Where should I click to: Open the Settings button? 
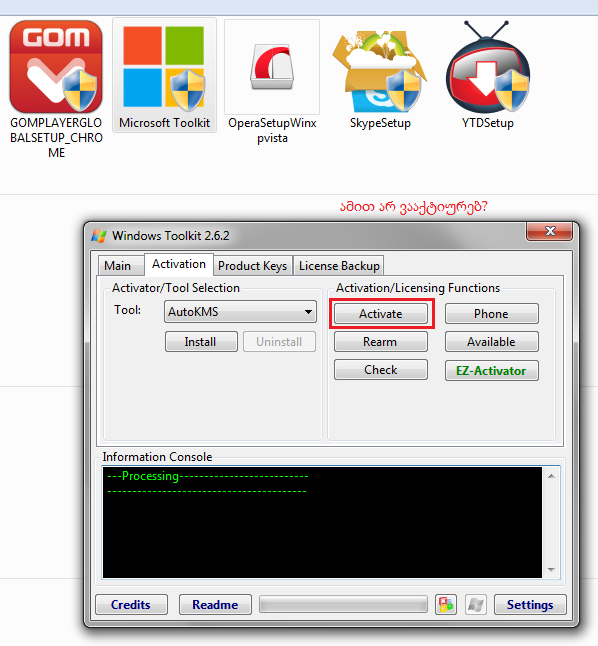click(530, 605)
